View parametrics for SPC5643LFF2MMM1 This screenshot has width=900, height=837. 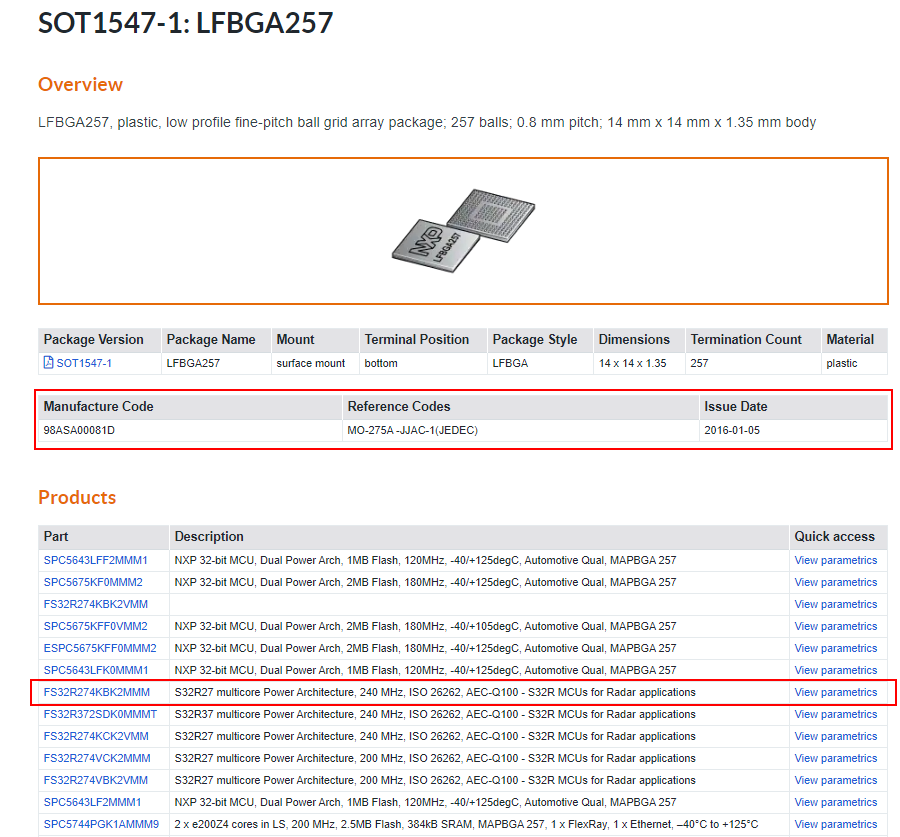coord(835,560)
